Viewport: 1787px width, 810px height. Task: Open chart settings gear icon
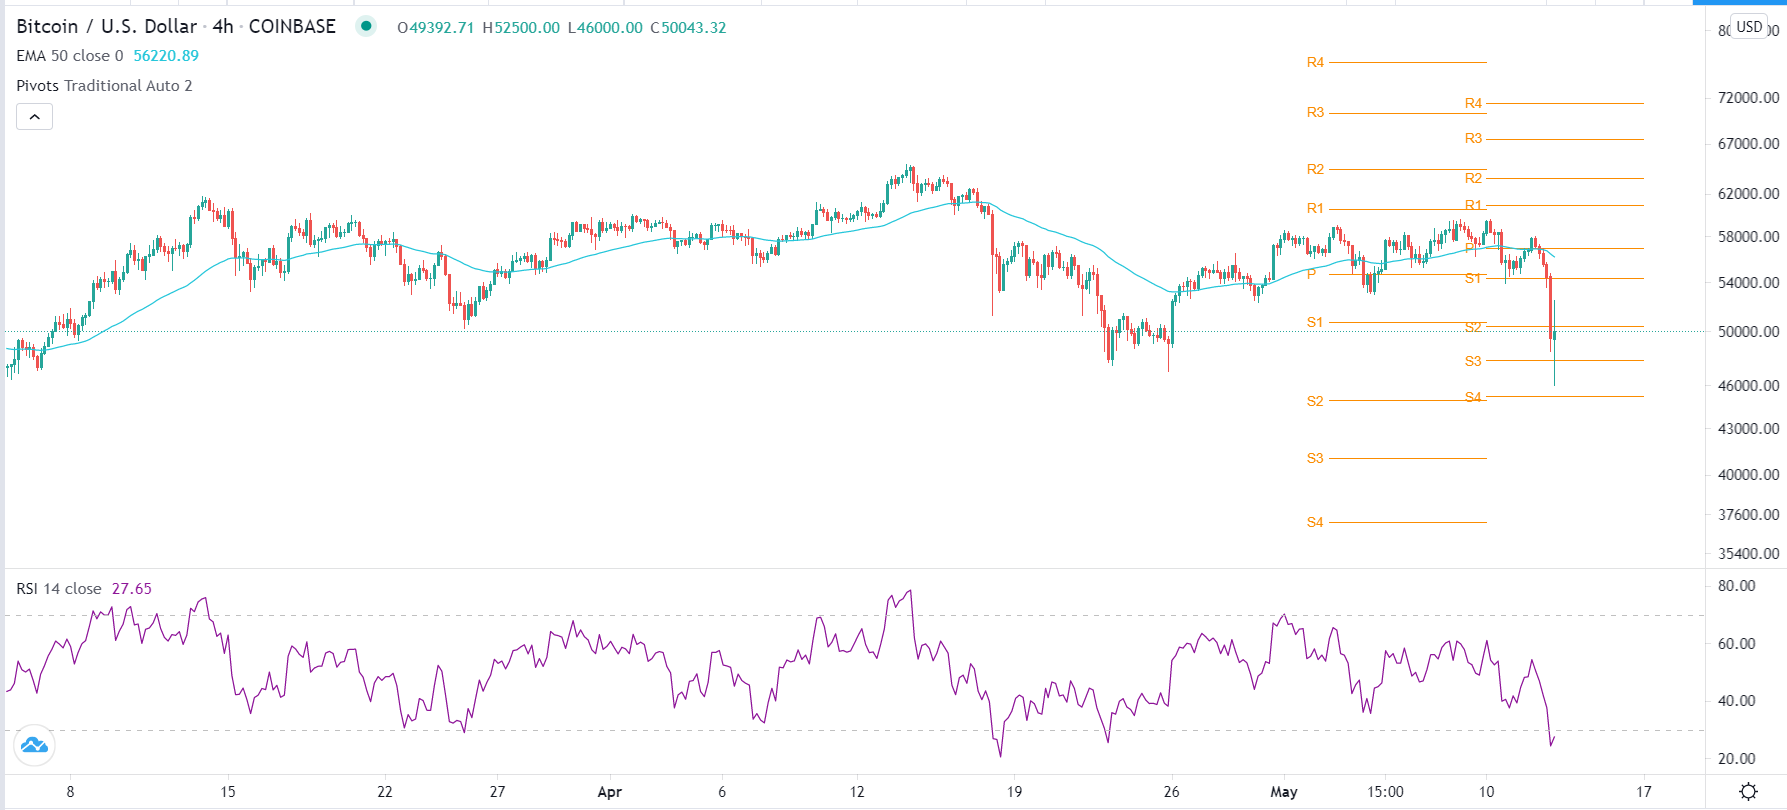pyautogui.click(x=1748, y=792)
